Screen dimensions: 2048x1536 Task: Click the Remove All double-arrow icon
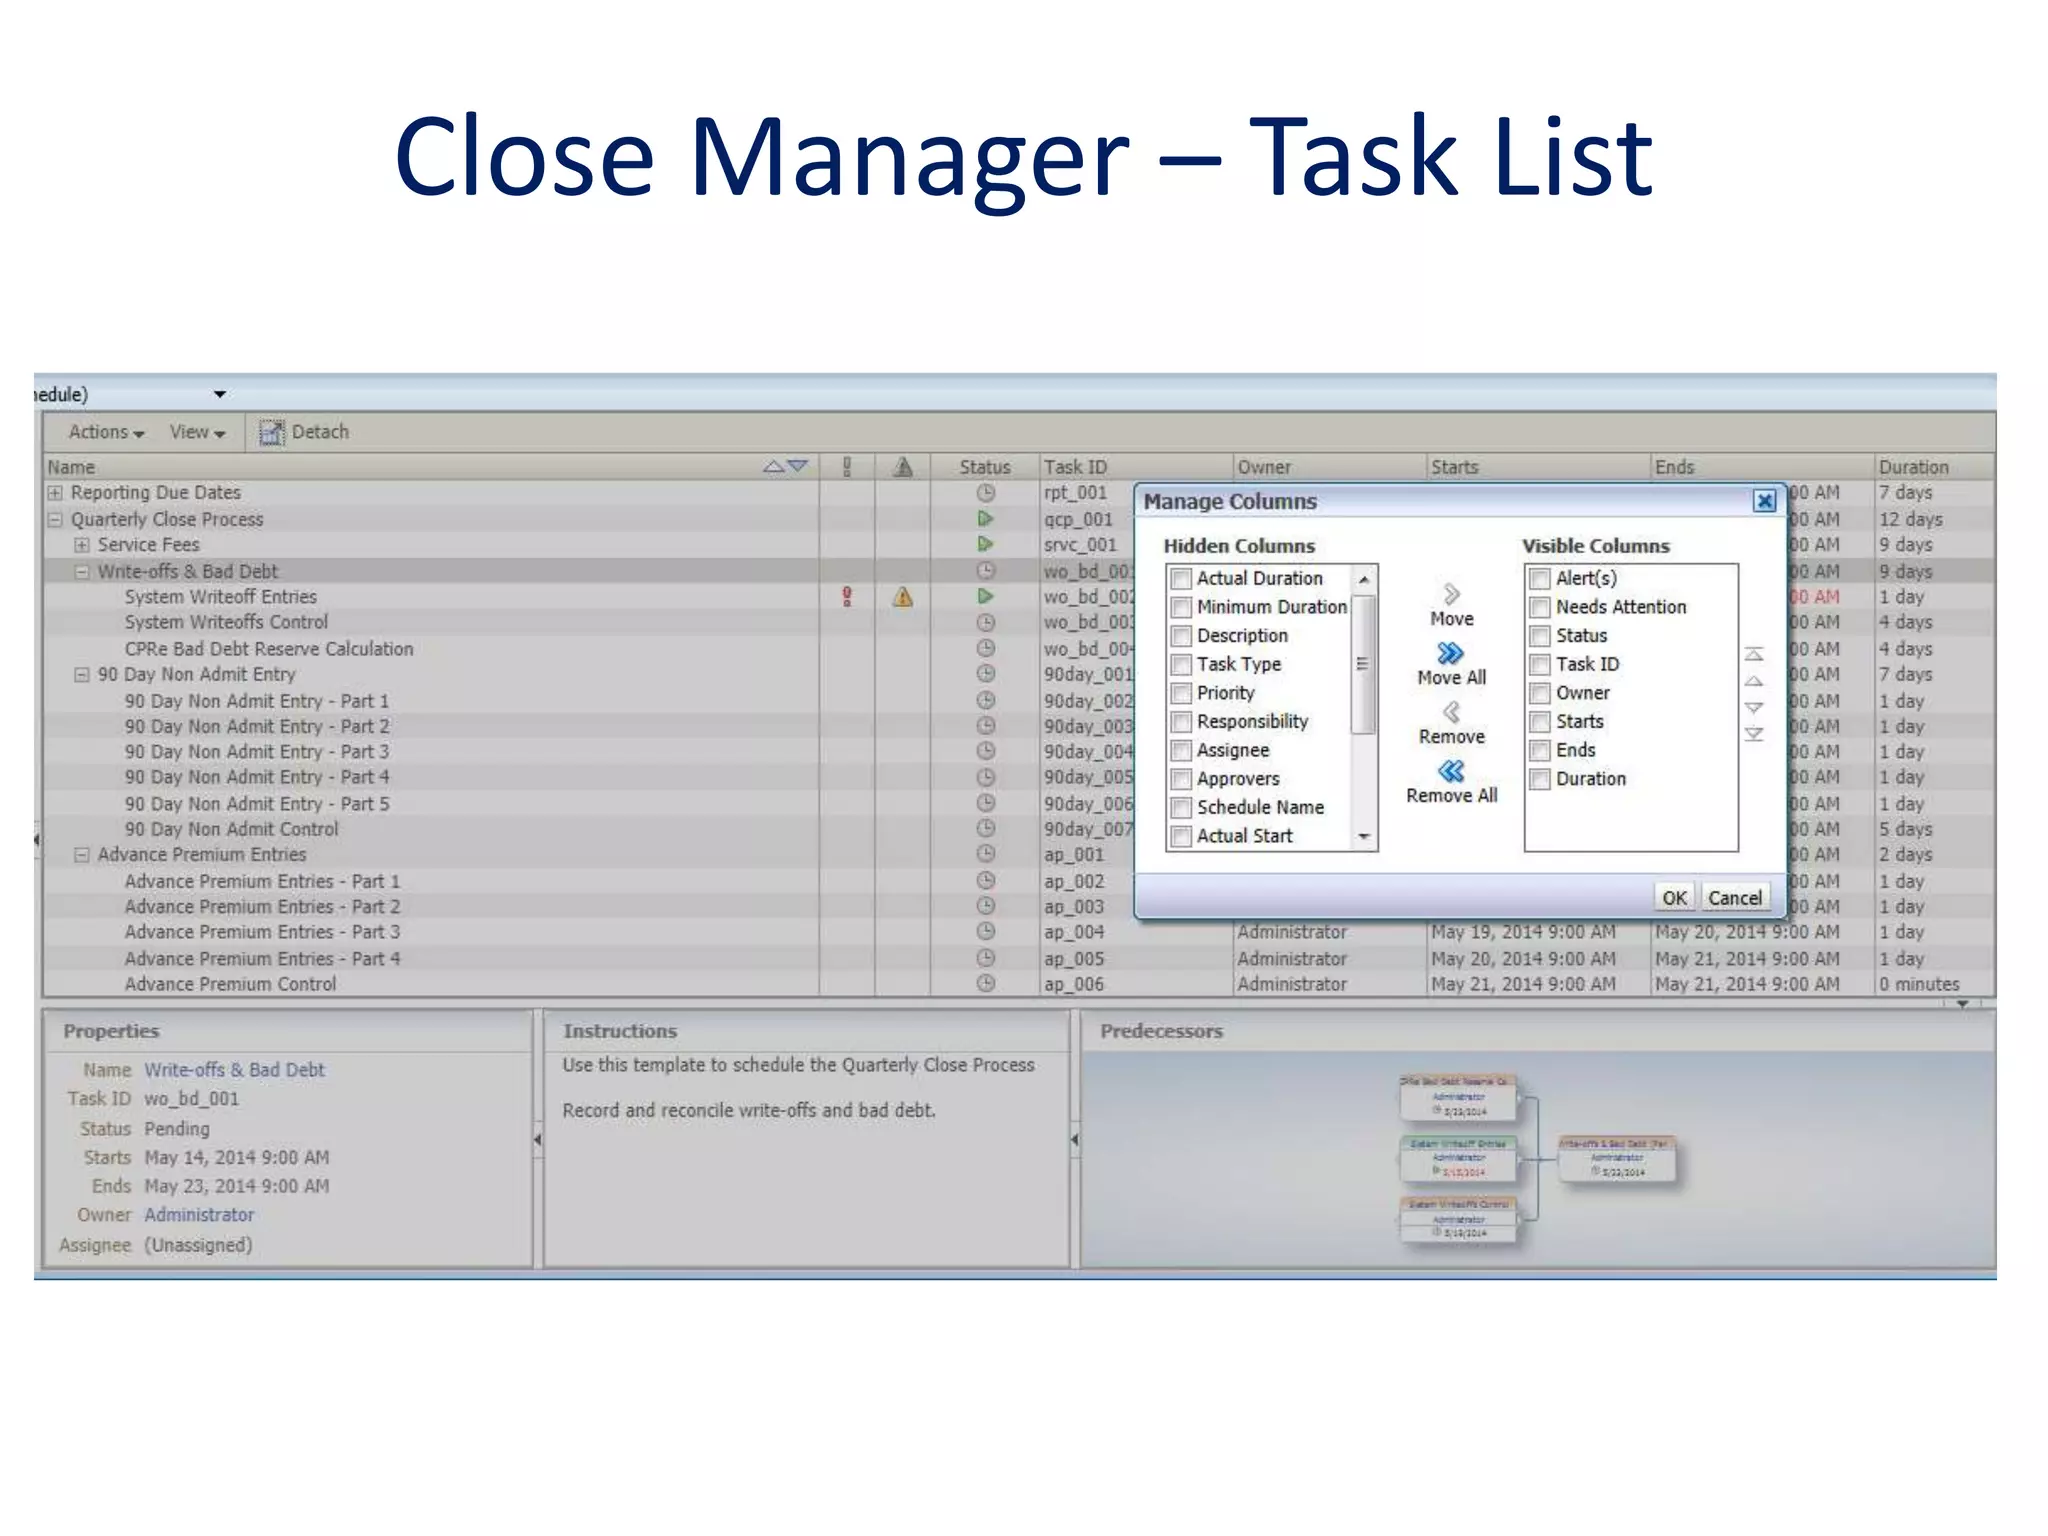[x=1451, y=771]
